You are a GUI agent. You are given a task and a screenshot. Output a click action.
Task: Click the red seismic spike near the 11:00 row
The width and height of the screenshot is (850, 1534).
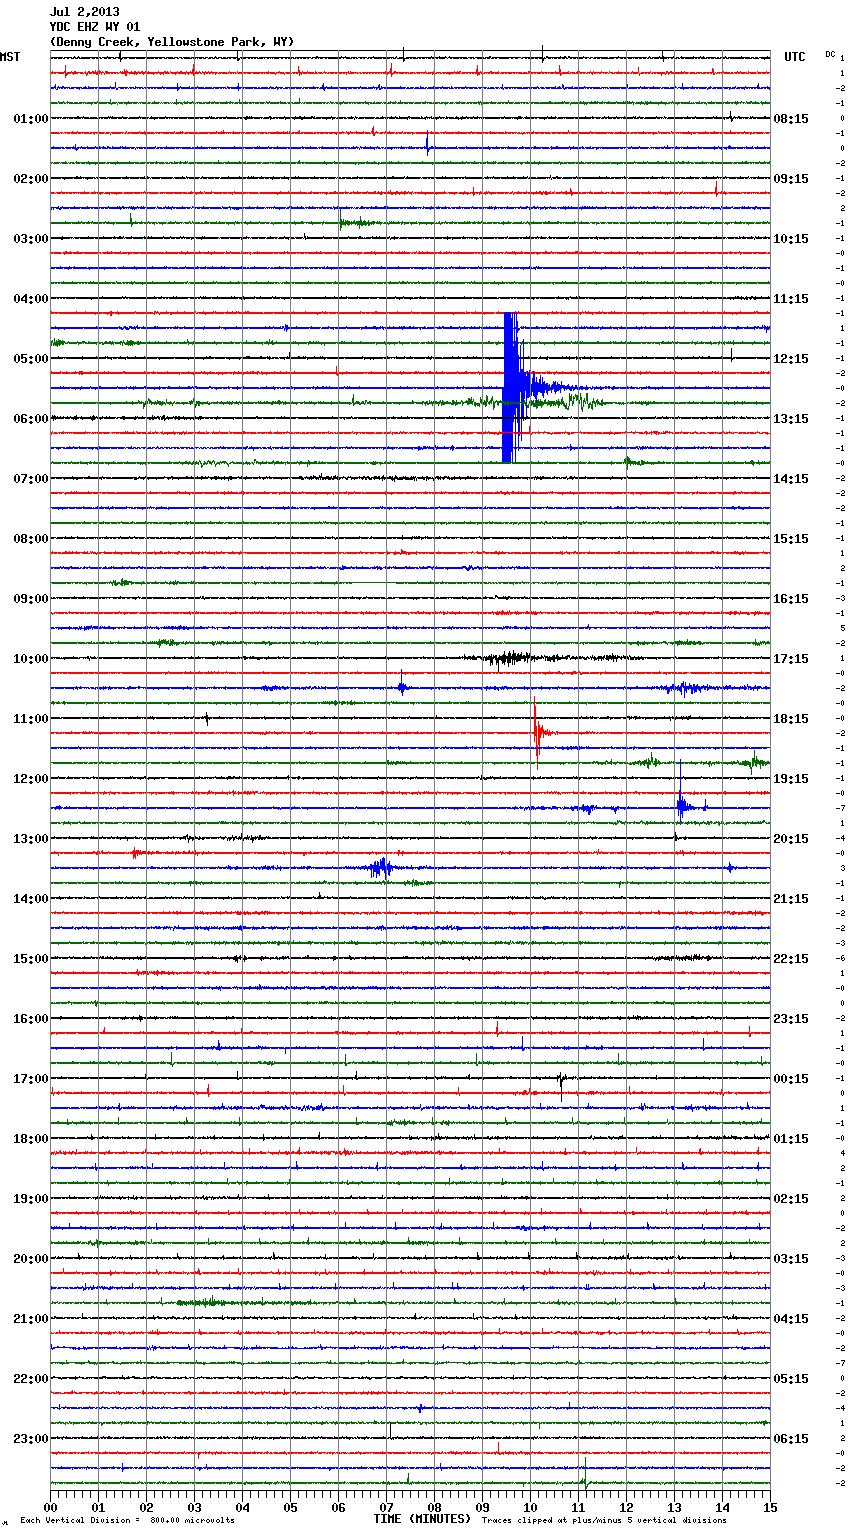(537, 732)
